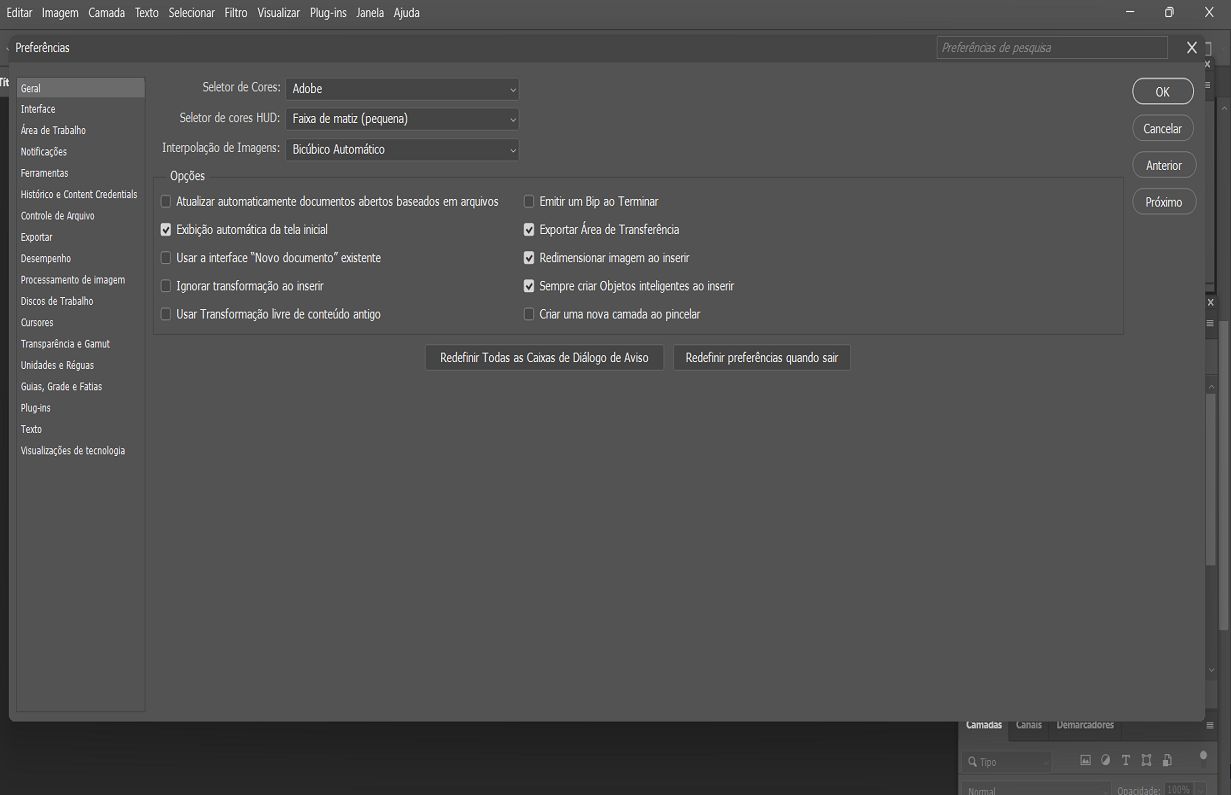Uncheck Exportar Área de Transferência
The width and height of the screenshot is (1231, 795).
(529, 229)
